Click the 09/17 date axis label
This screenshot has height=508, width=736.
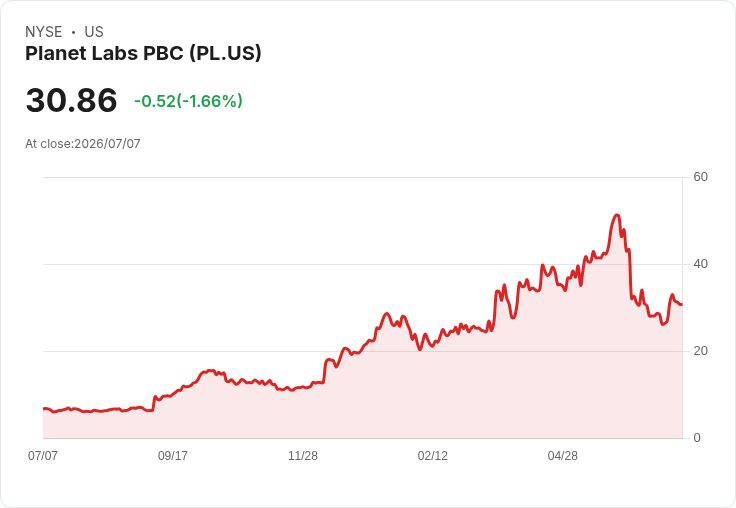[173, 455]
